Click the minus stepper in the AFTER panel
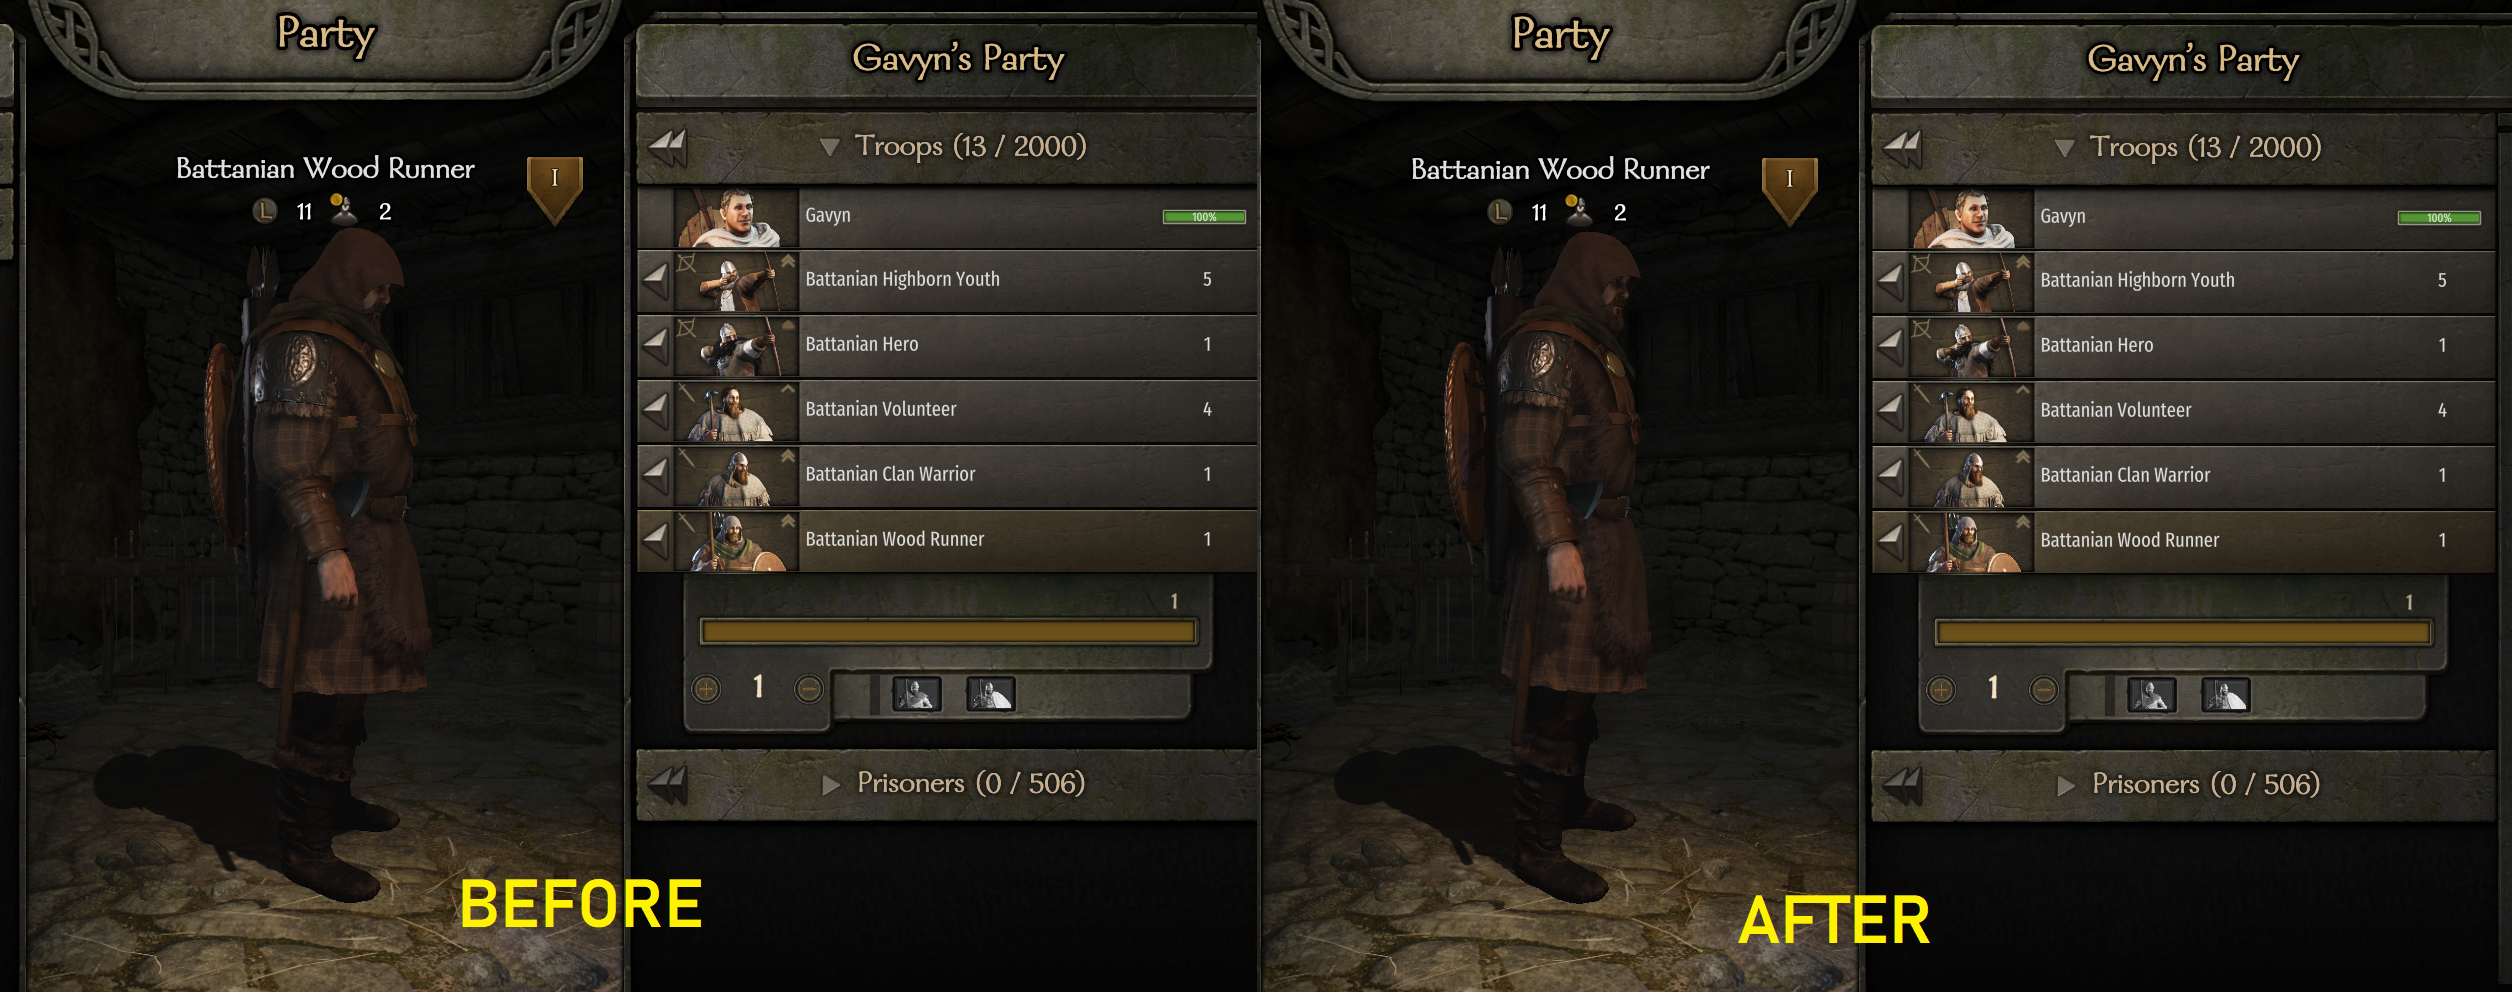Image resolution: width=2512 pixels, height=992 pixels. [2044, 690]
